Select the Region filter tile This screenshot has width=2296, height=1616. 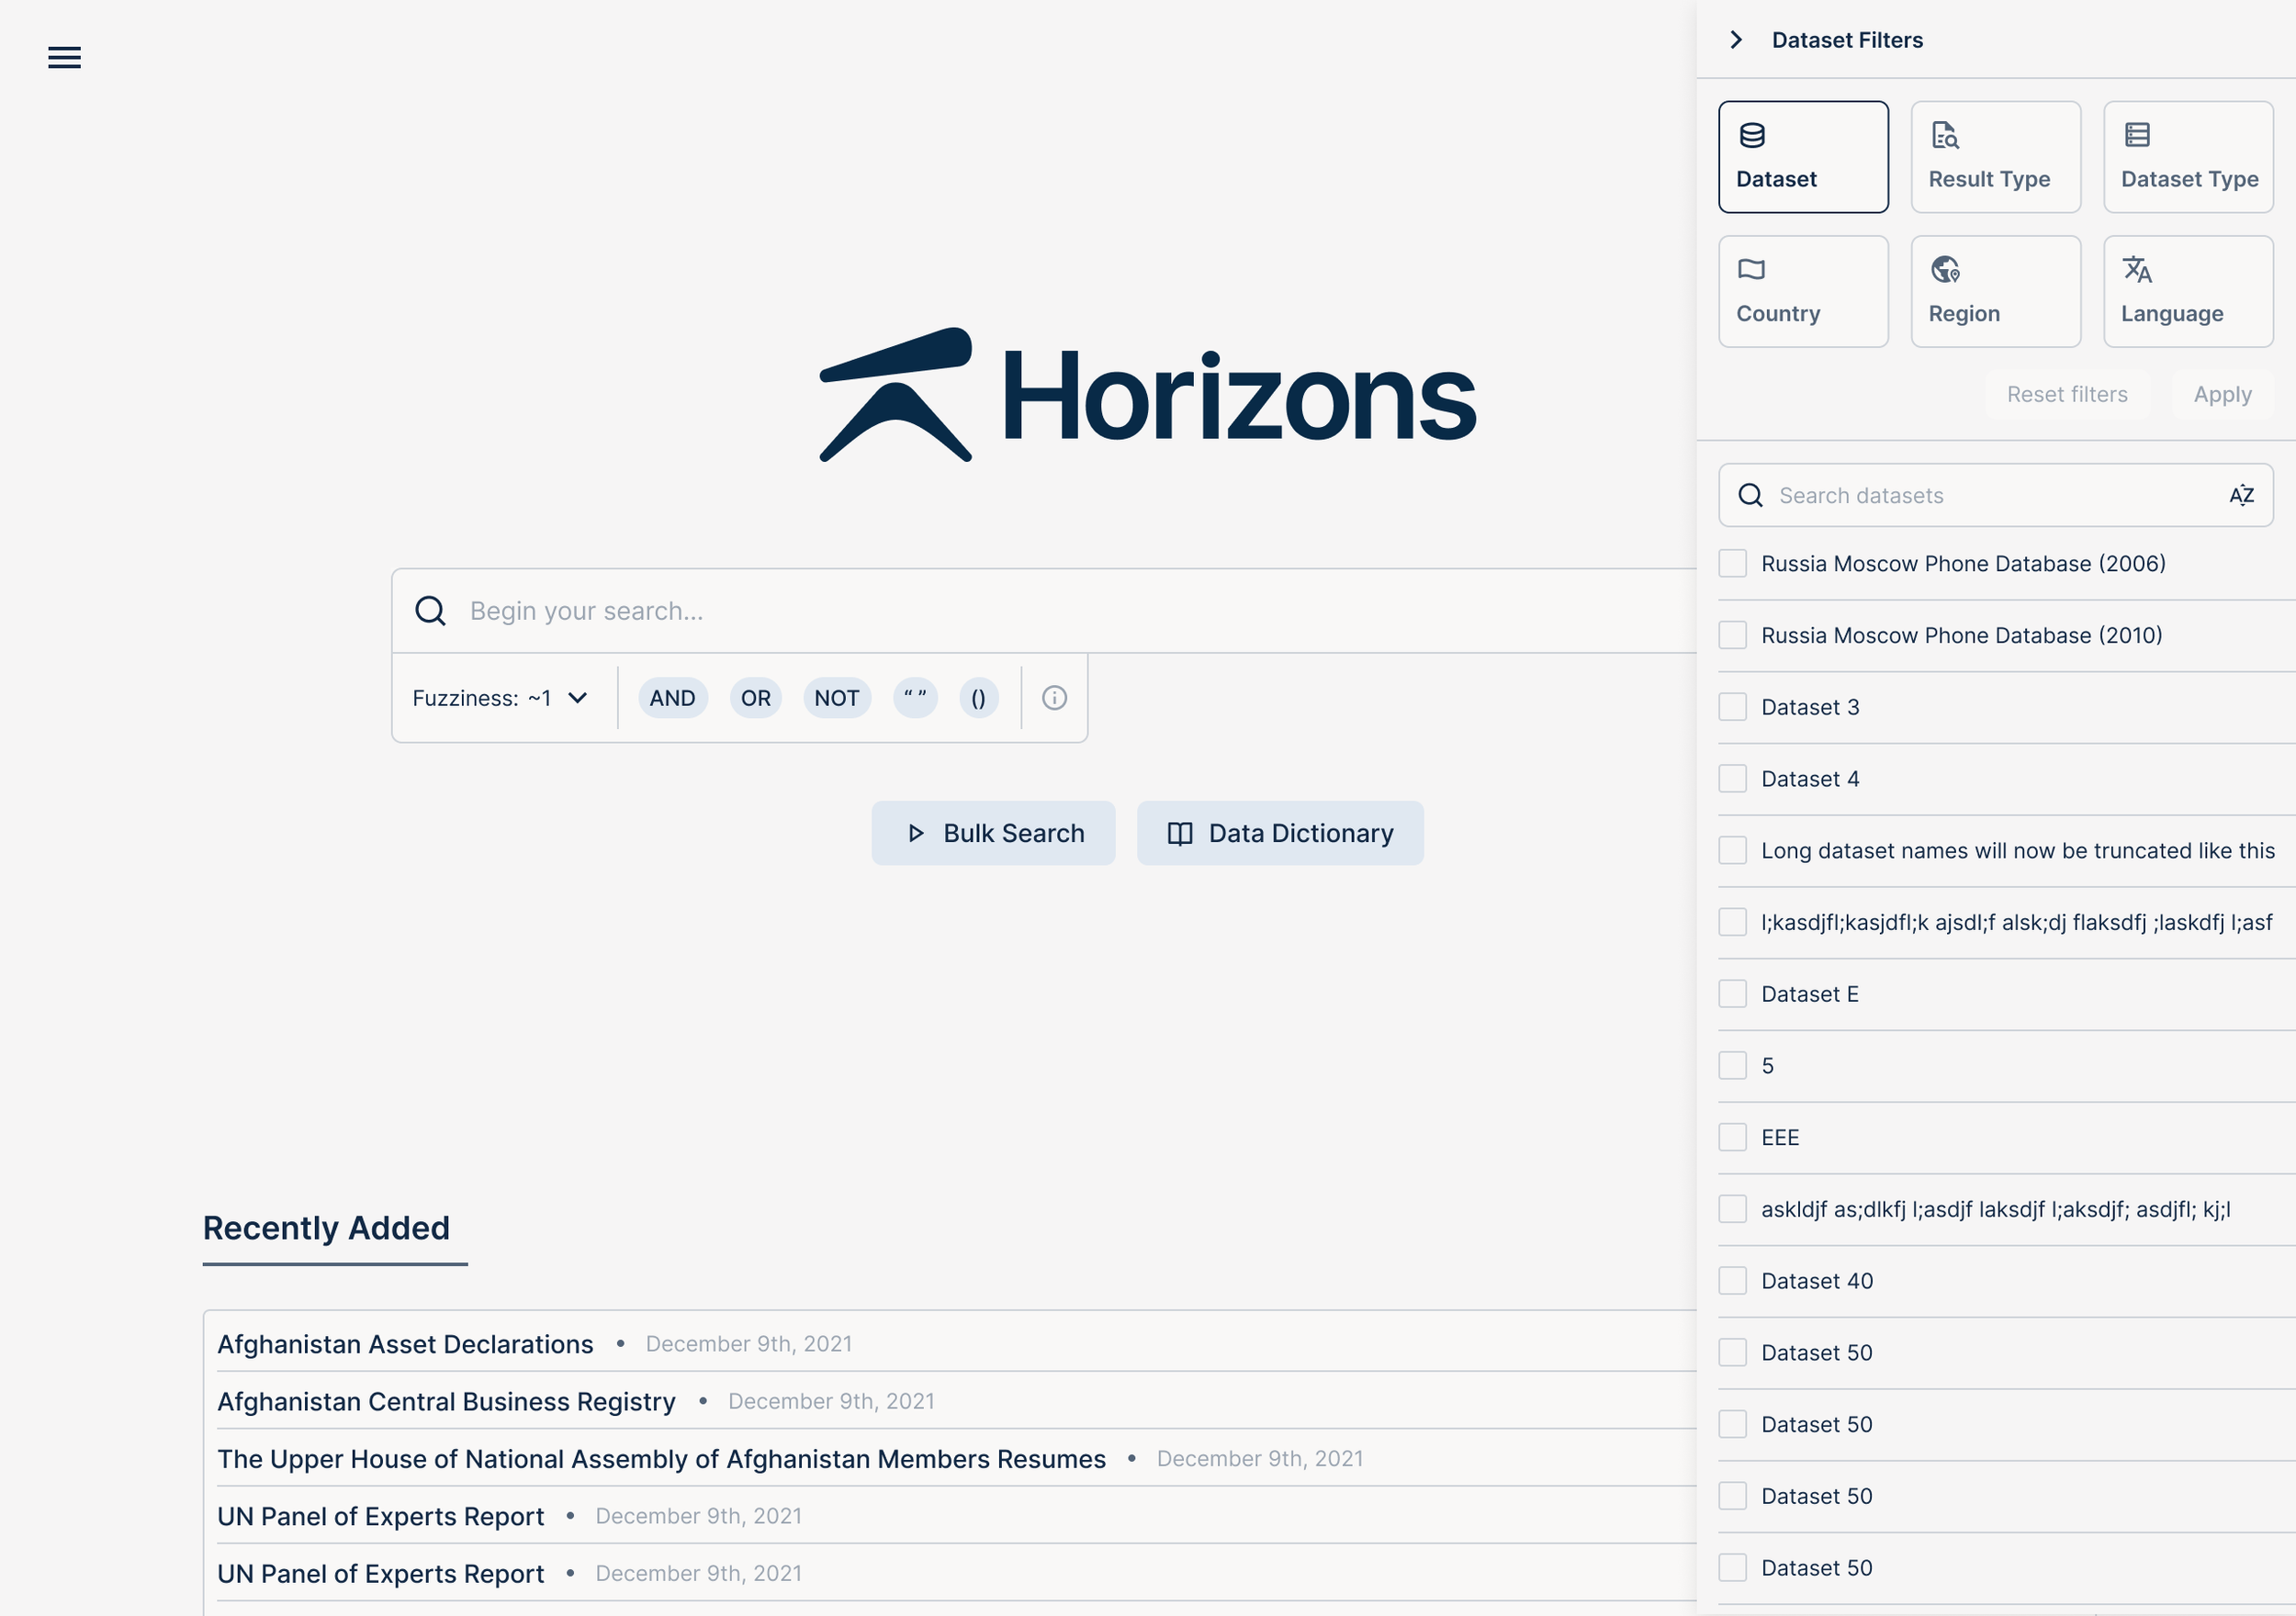pos(1995,292)
